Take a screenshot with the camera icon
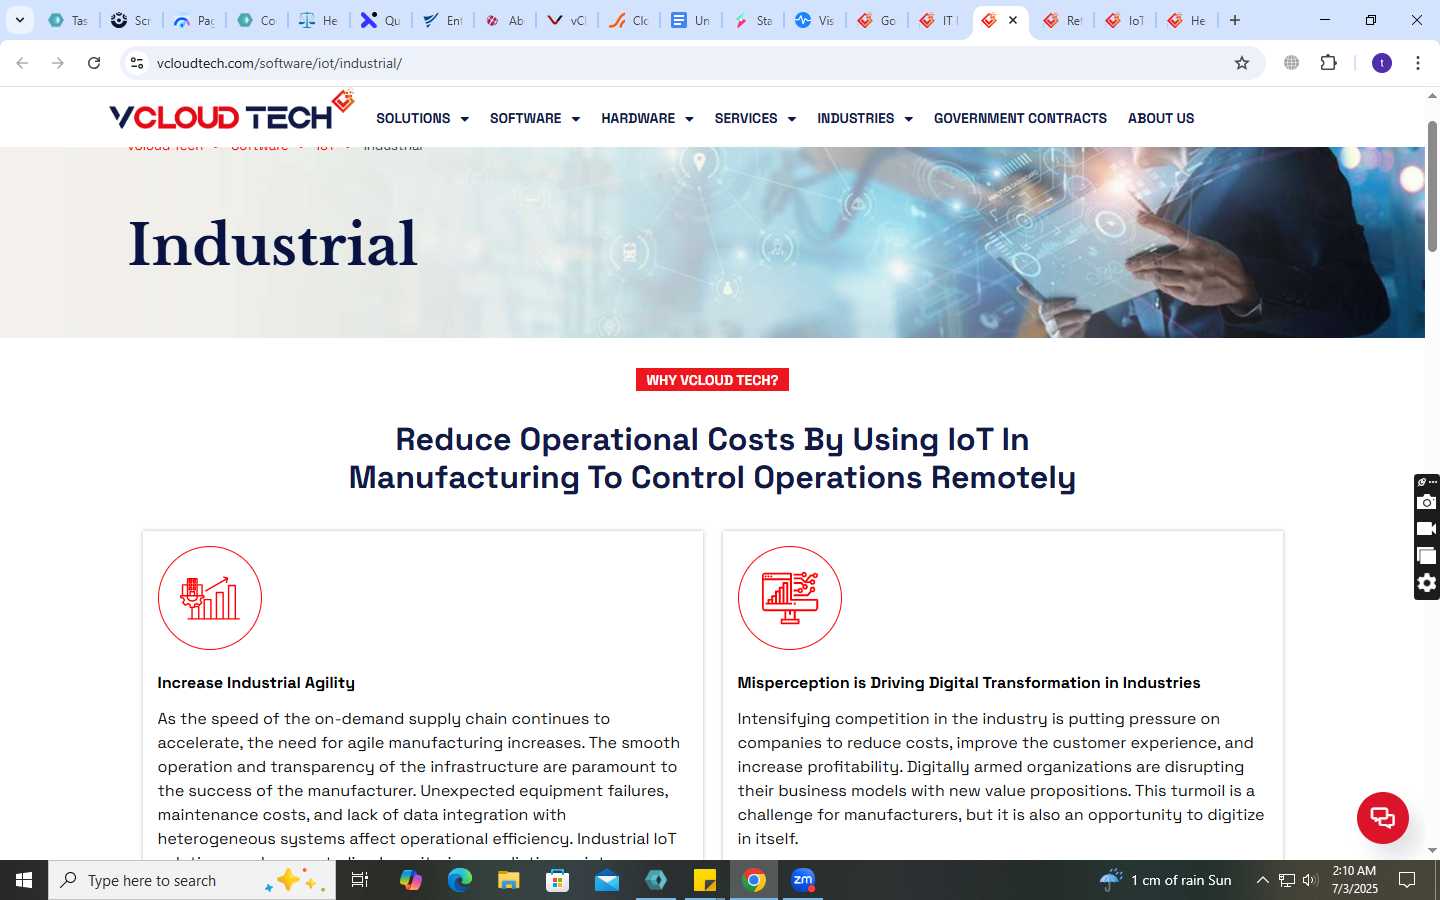The image size is (1440, 900). pyautogui.click(x=1427, y=502)
